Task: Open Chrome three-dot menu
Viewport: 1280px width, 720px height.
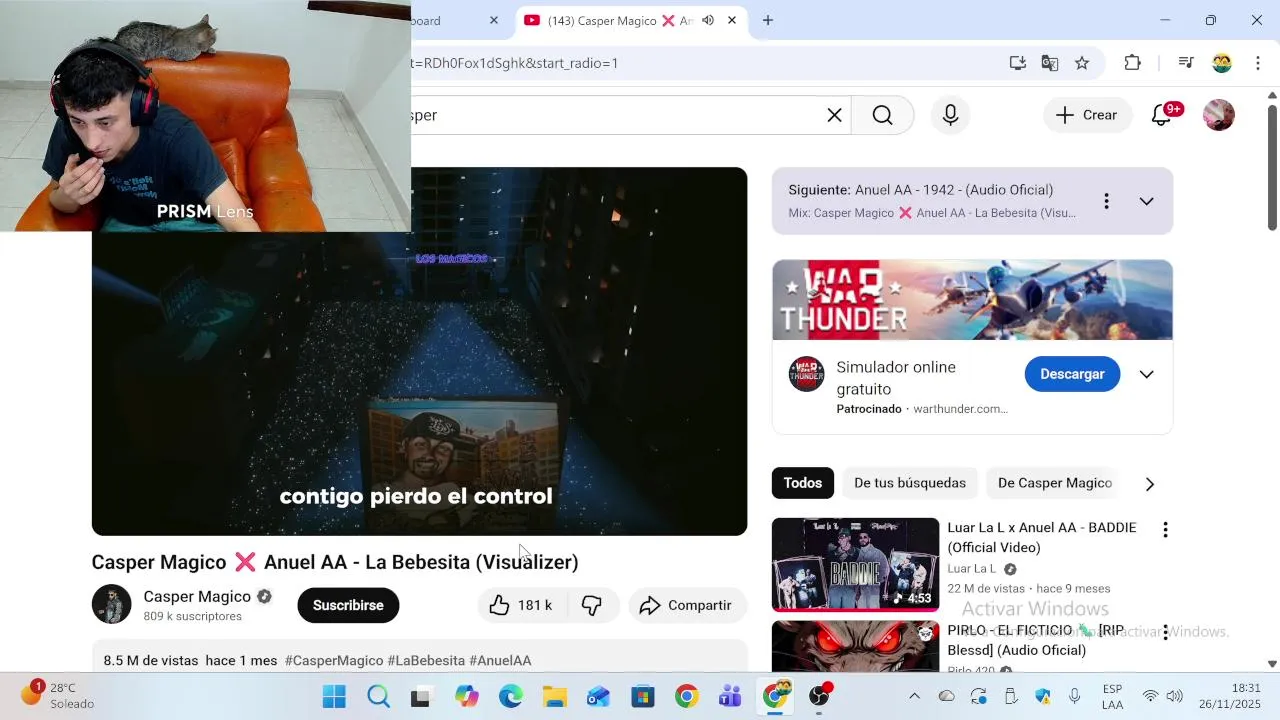Action: tap(1258, 63)
